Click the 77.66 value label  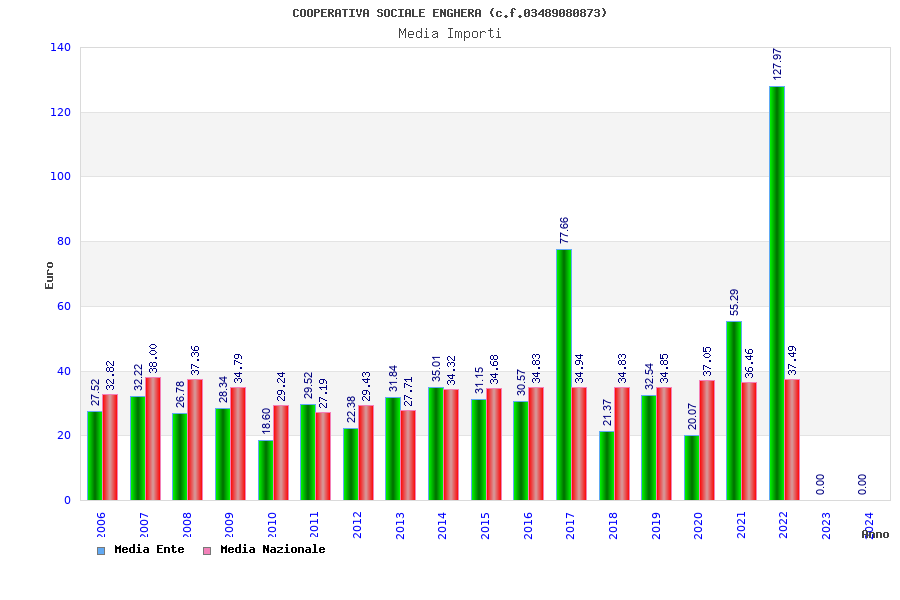click(x=564, y=230)
